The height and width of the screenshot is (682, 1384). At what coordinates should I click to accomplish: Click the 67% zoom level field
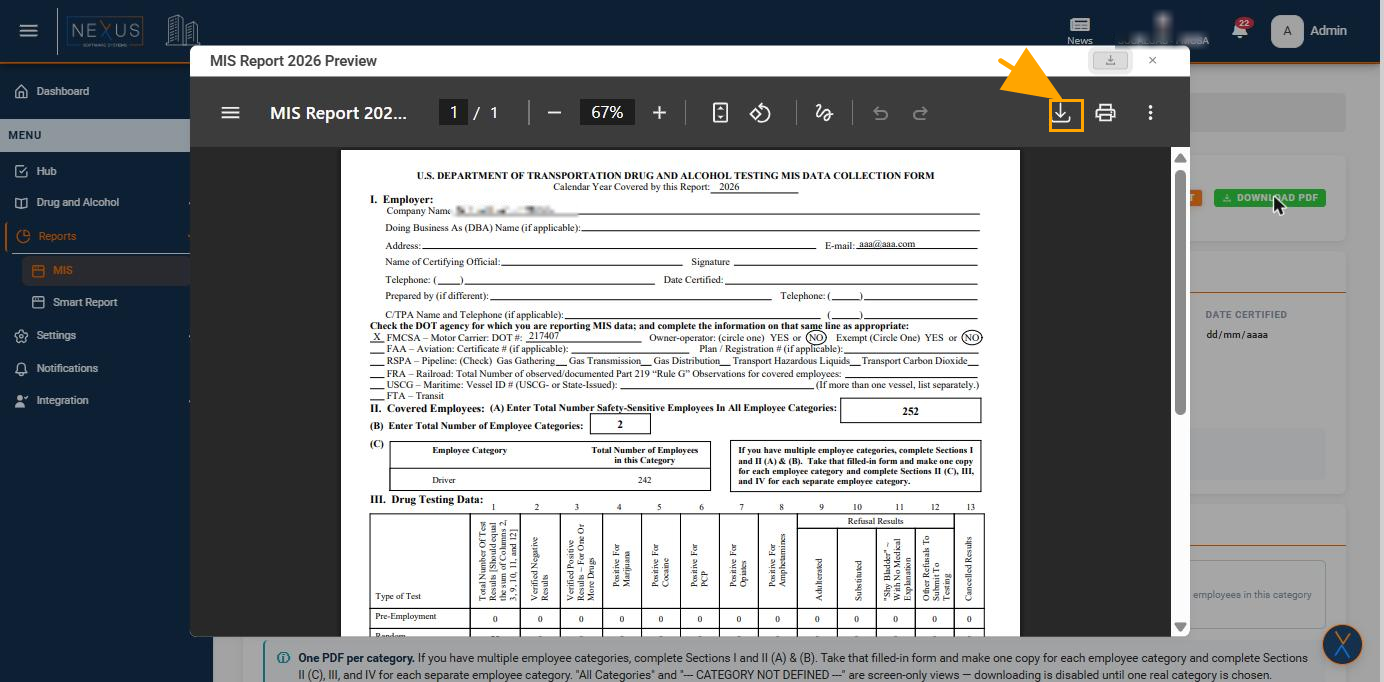tap(607, 113)
